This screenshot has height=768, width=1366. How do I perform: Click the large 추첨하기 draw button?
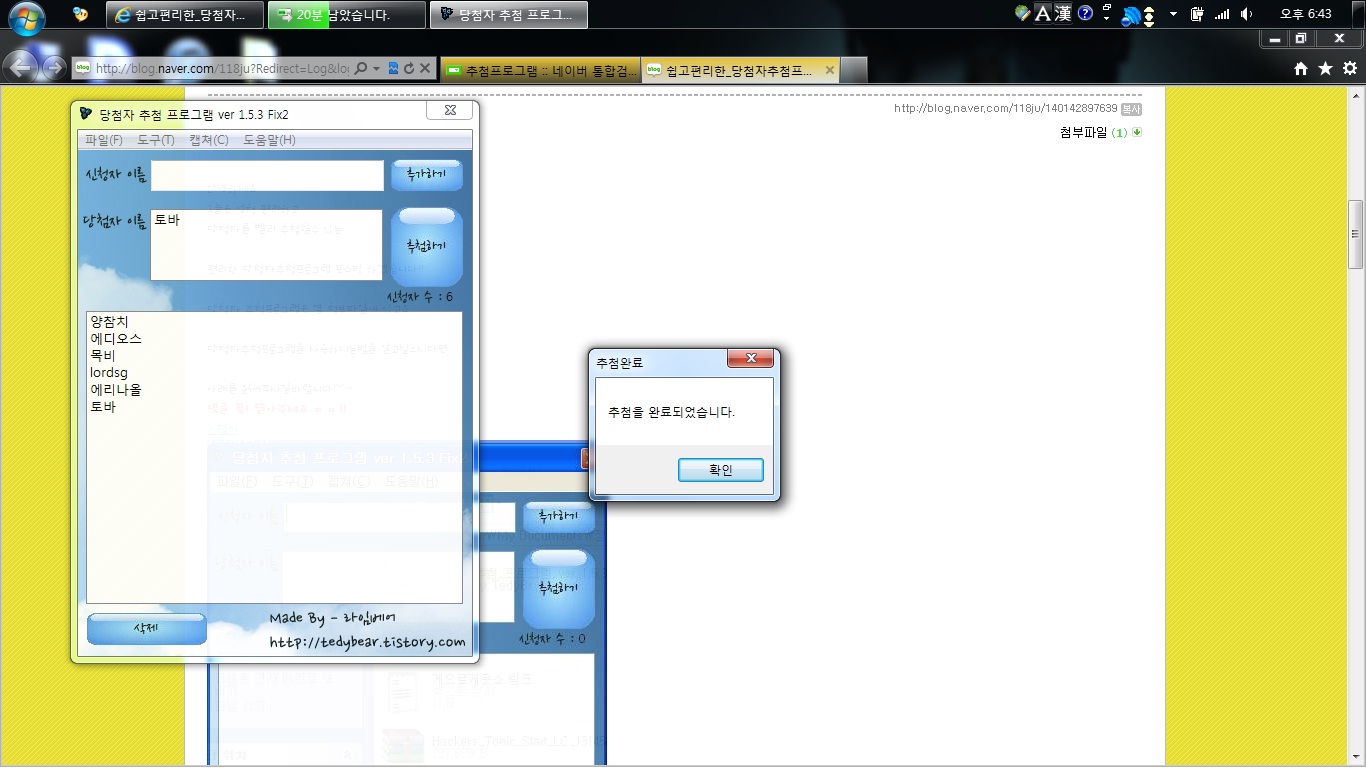tap(427, 246)
